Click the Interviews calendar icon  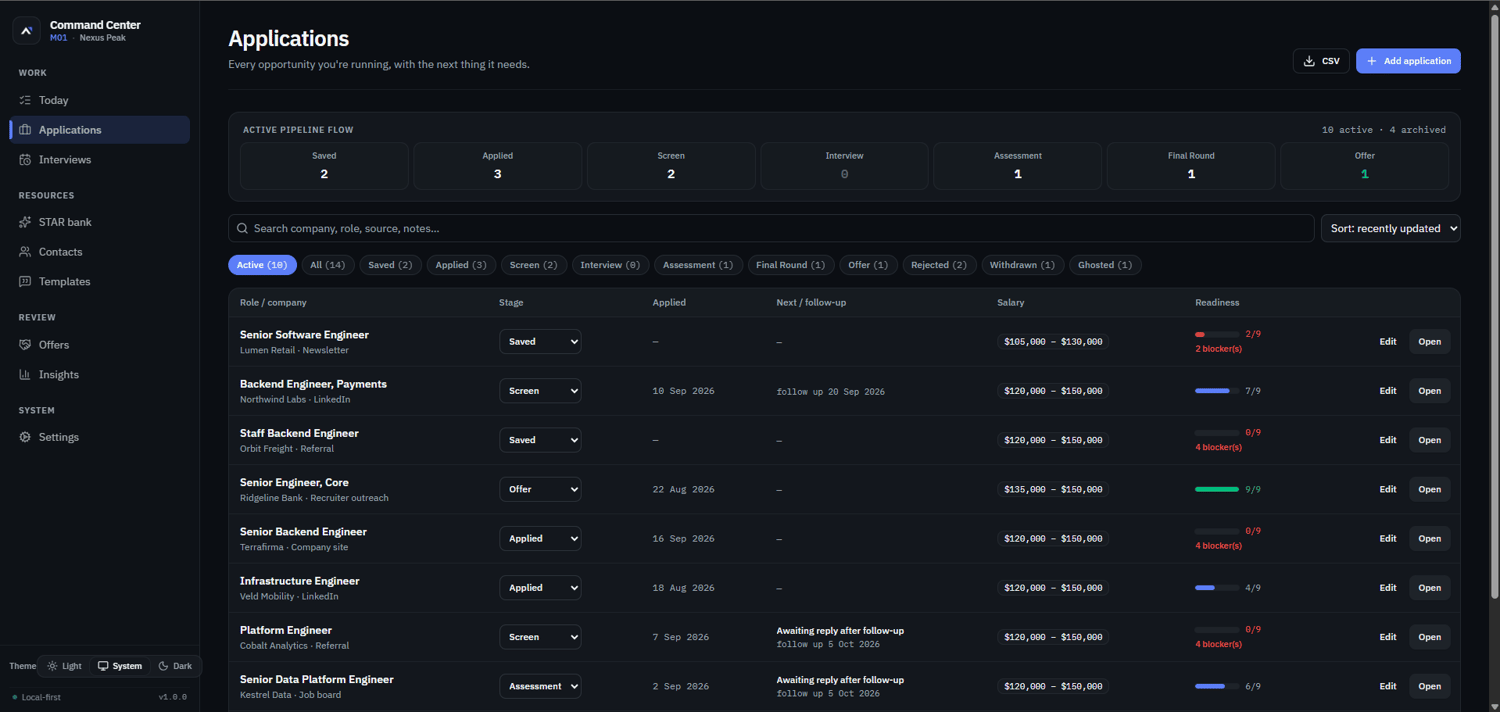pyautogui.click(x=25, y=160)
